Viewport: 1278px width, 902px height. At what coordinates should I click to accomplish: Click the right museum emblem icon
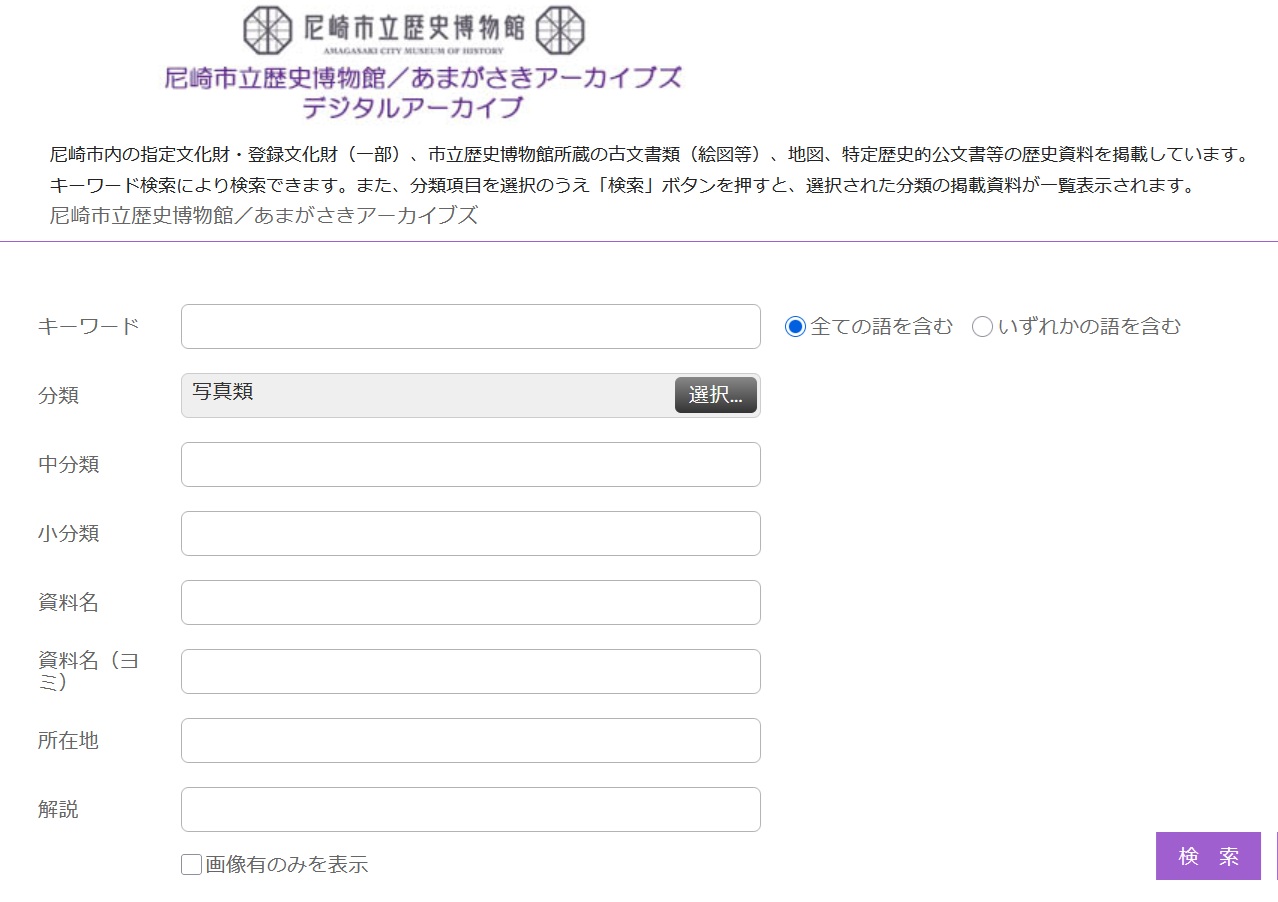pyautogui.click(x=560, y=30)
